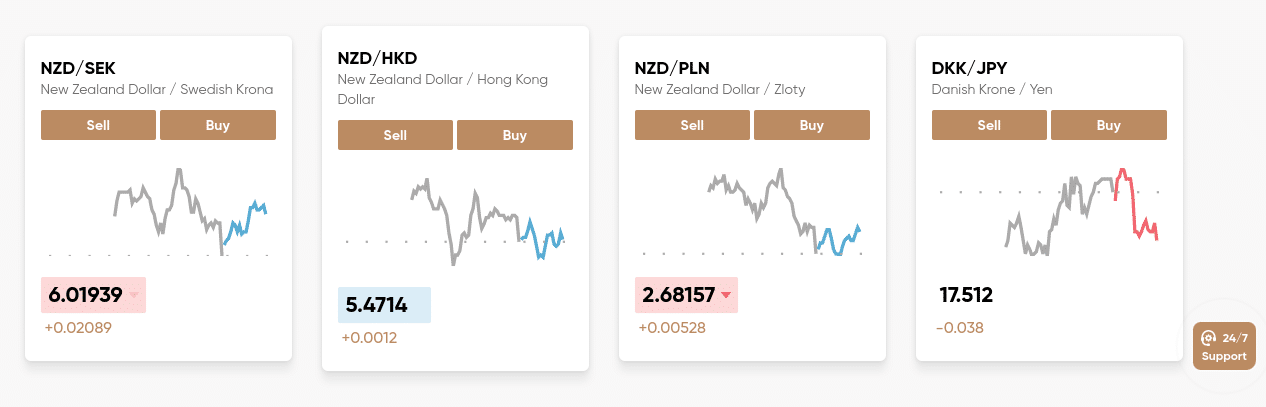1266x407 pixels.
Task: Buy the DKK/JPY pair
Action: coord(1109,125)
